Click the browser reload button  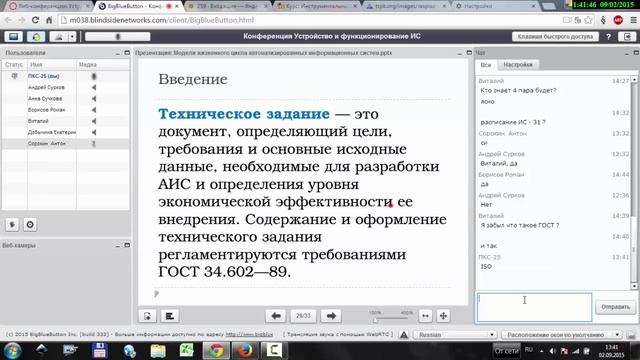click(36, 20)
